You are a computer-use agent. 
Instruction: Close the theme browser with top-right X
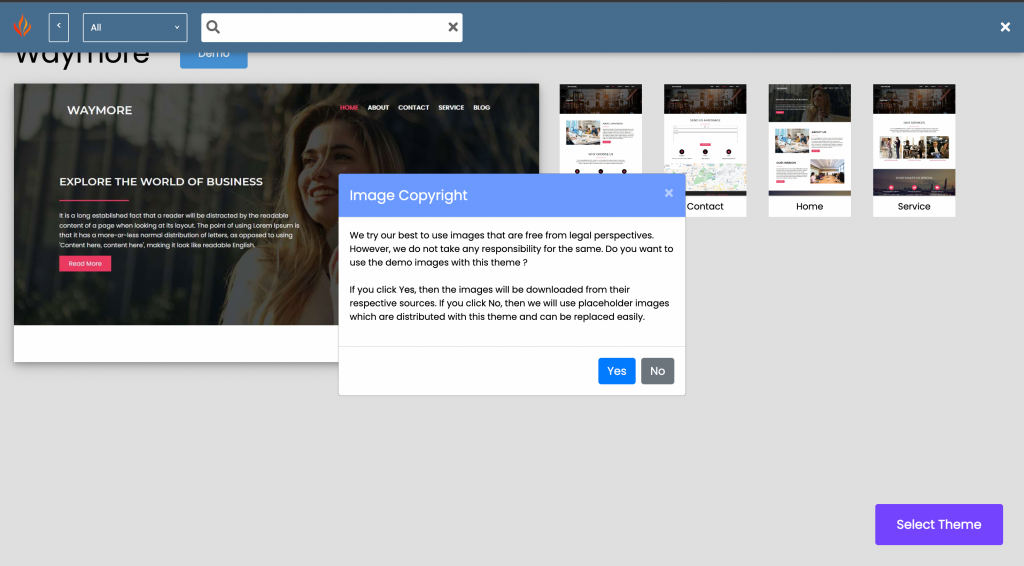(1005, 27)
